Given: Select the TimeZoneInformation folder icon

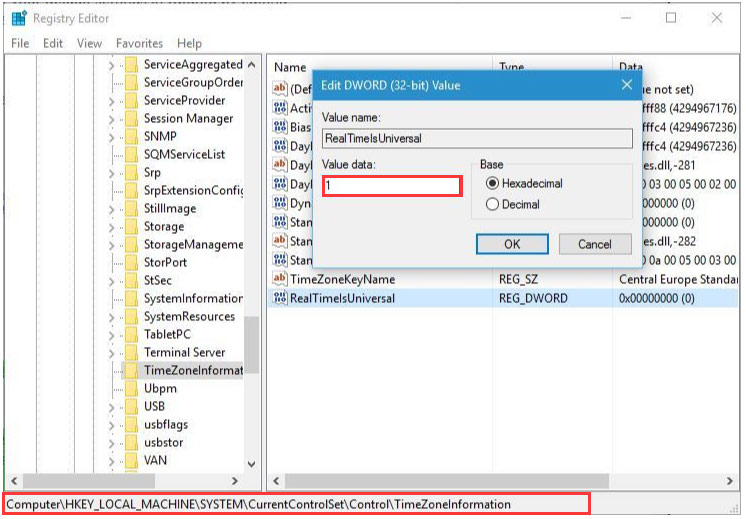Looking at the screenshot, I should (x=131, y=370).
